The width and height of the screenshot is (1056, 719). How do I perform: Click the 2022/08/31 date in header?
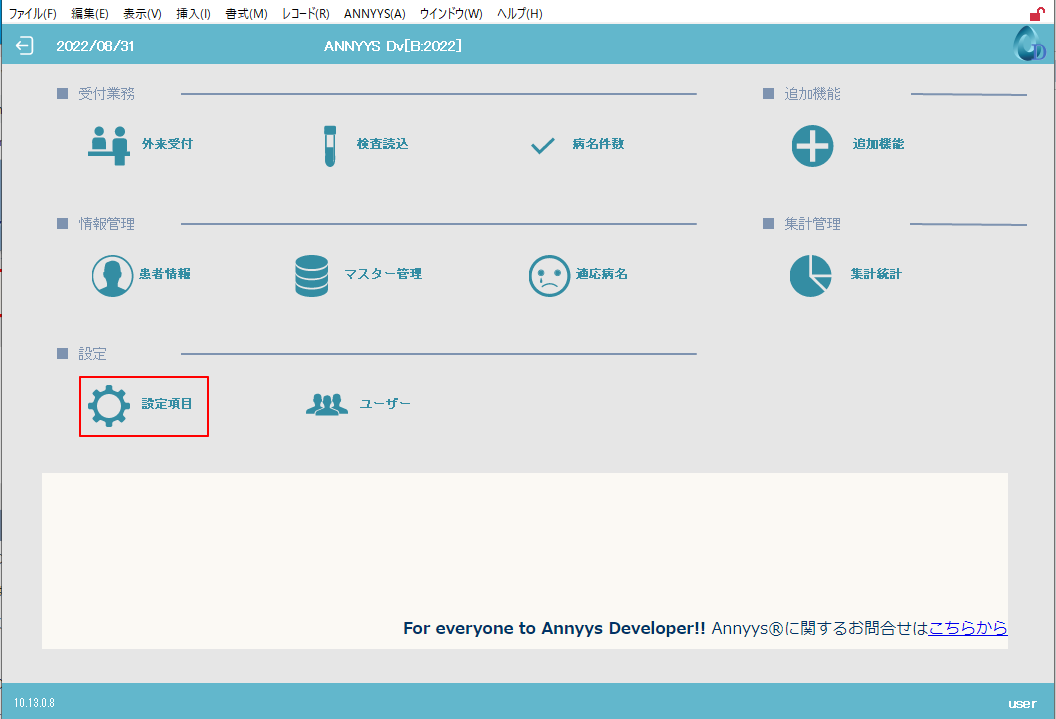pos(95,46)
